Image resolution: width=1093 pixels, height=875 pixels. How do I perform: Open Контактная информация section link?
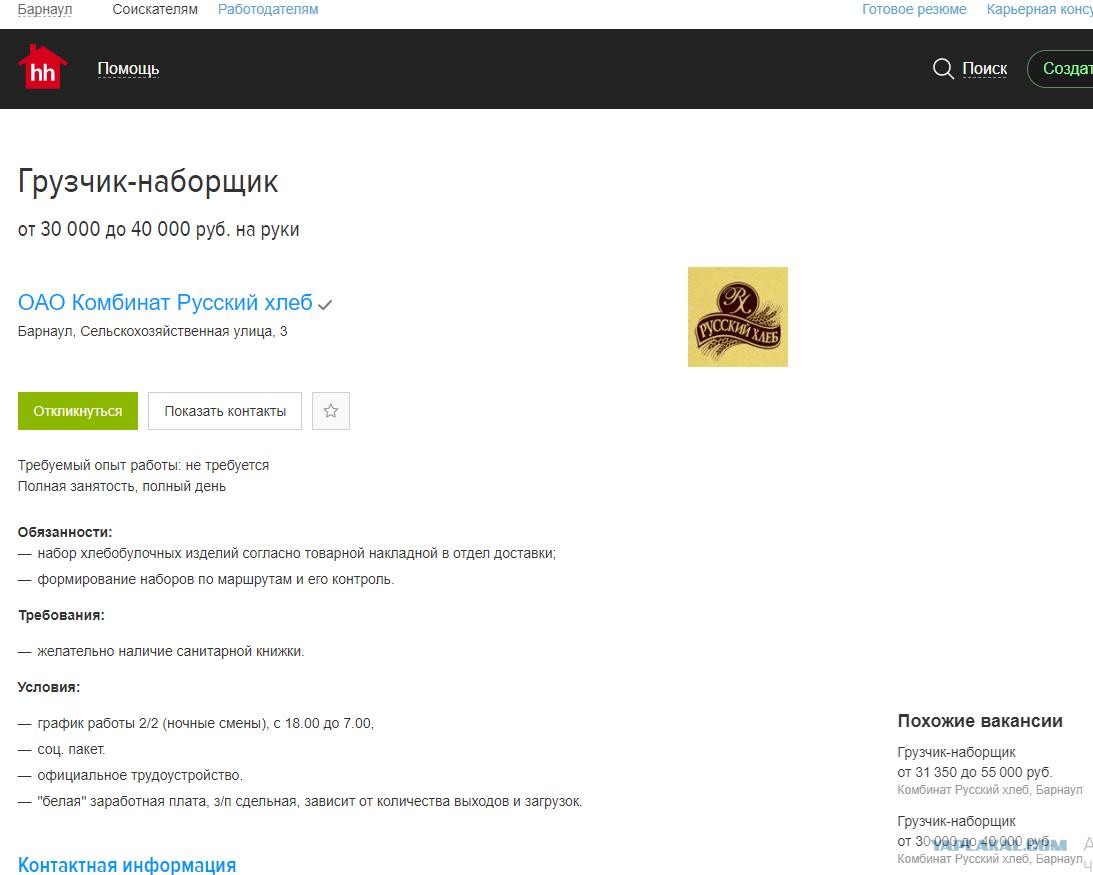[127, 865]
